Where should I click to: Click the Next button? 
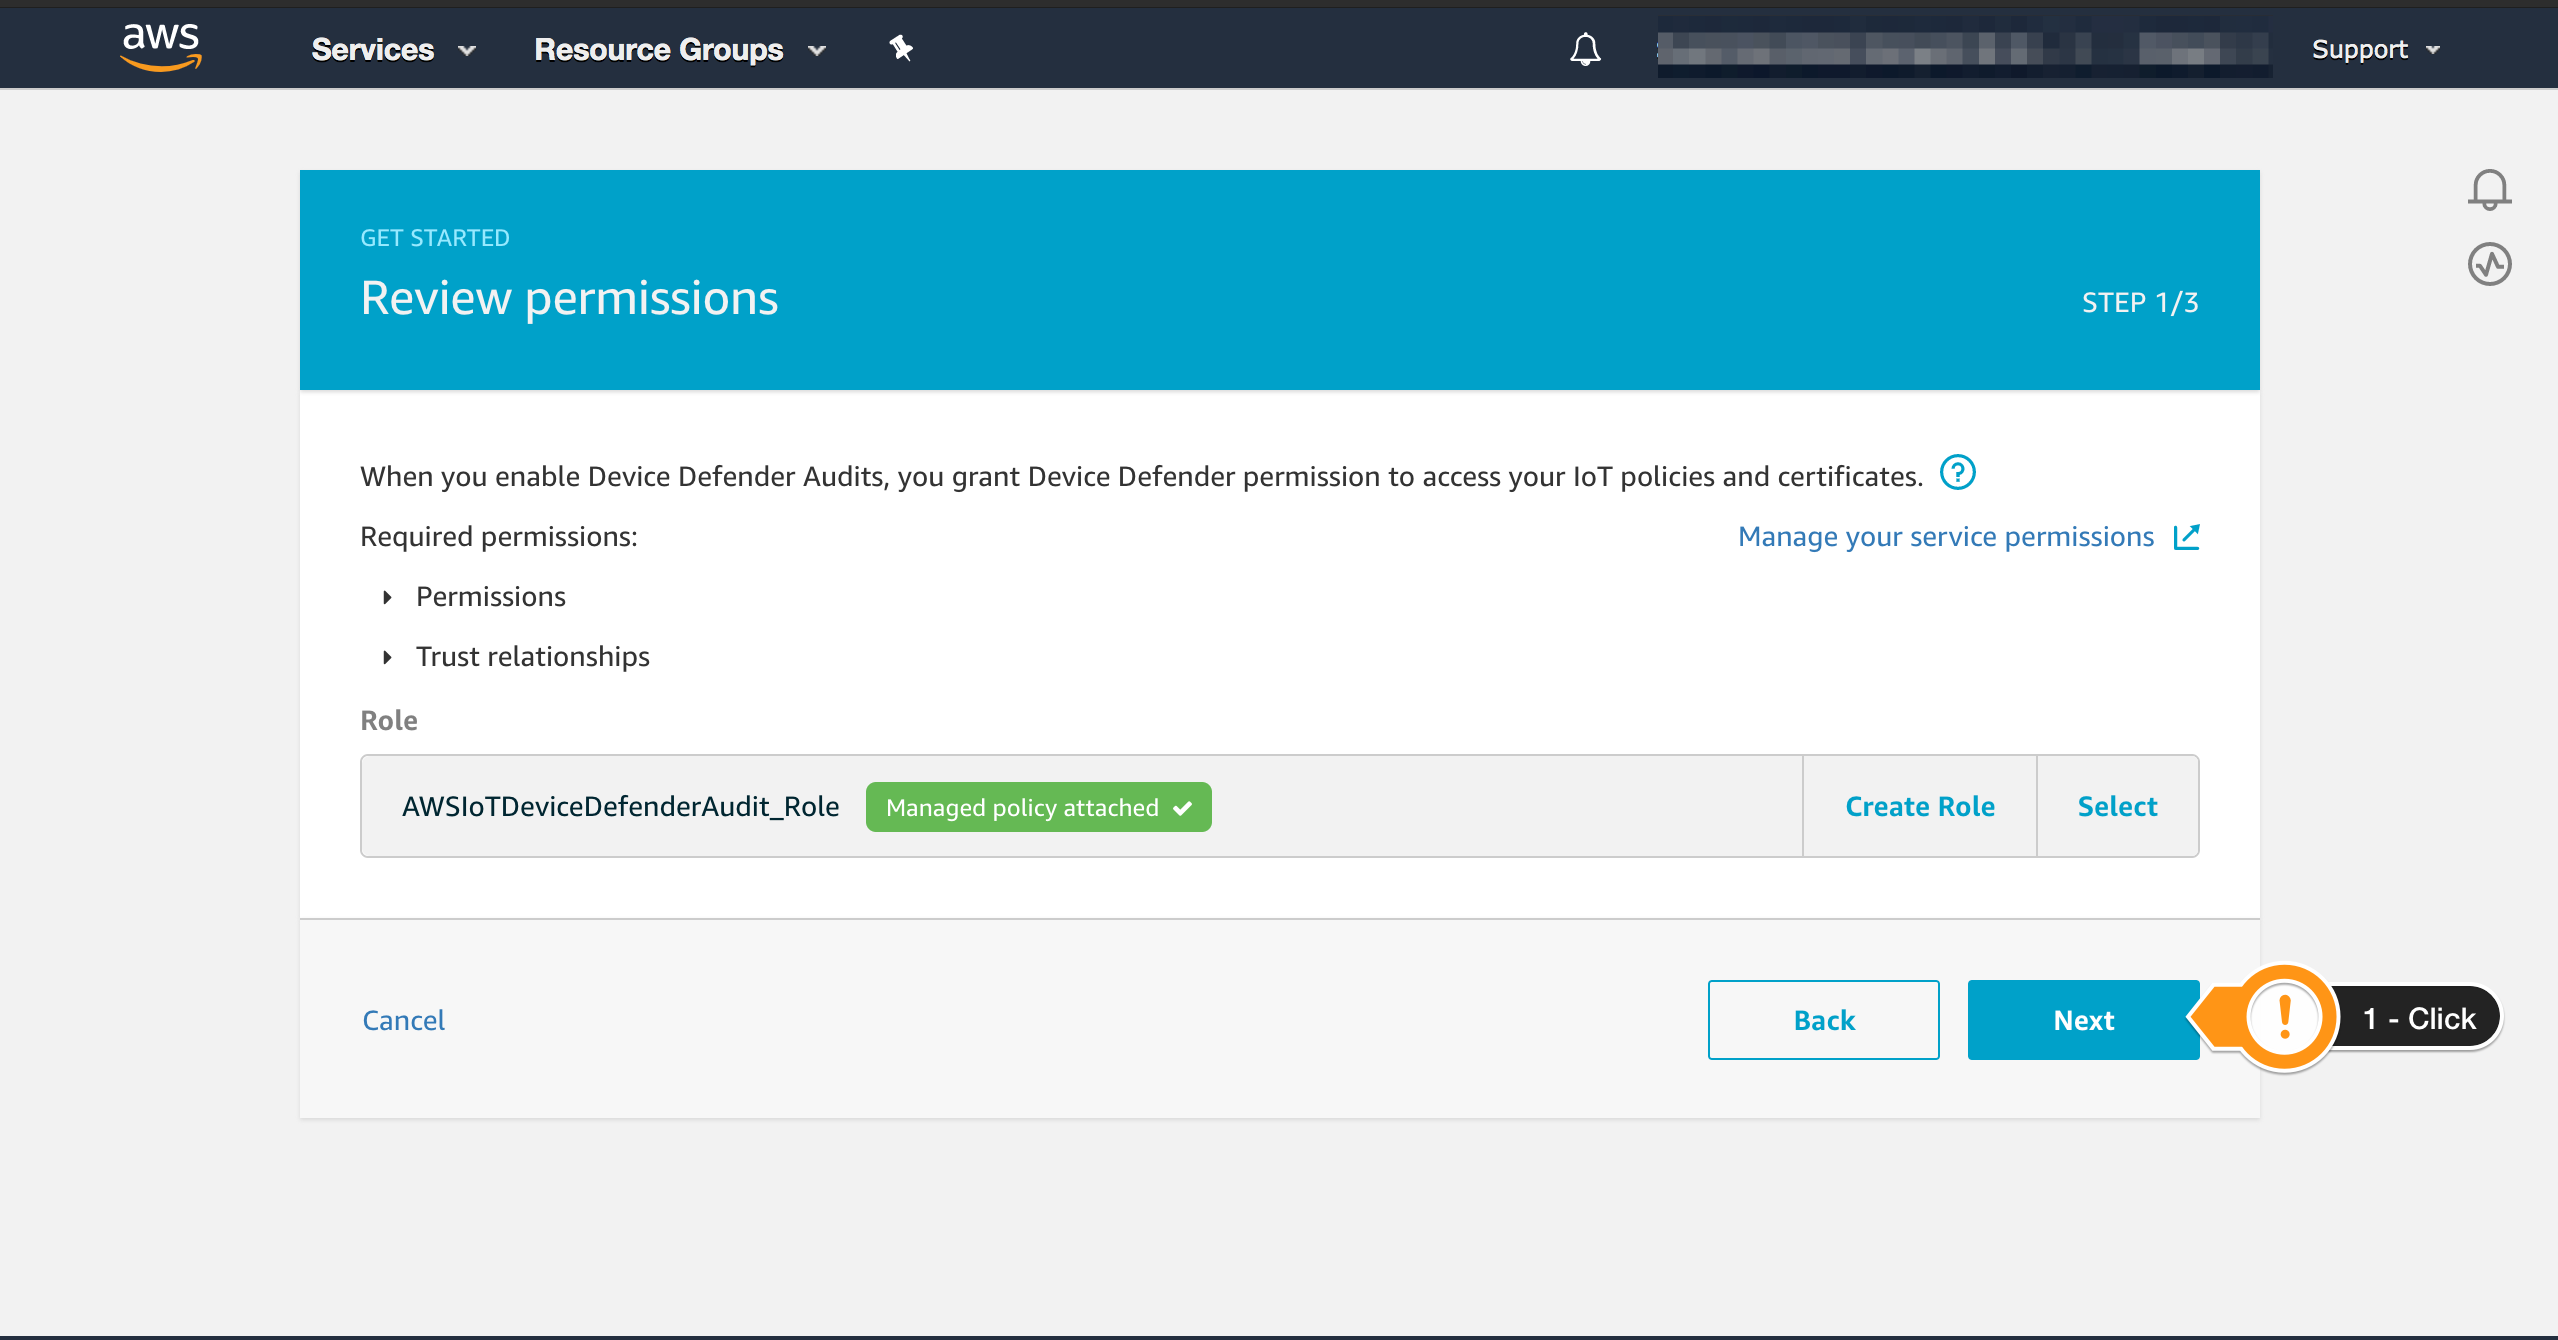click(x=2083, y=1020)
